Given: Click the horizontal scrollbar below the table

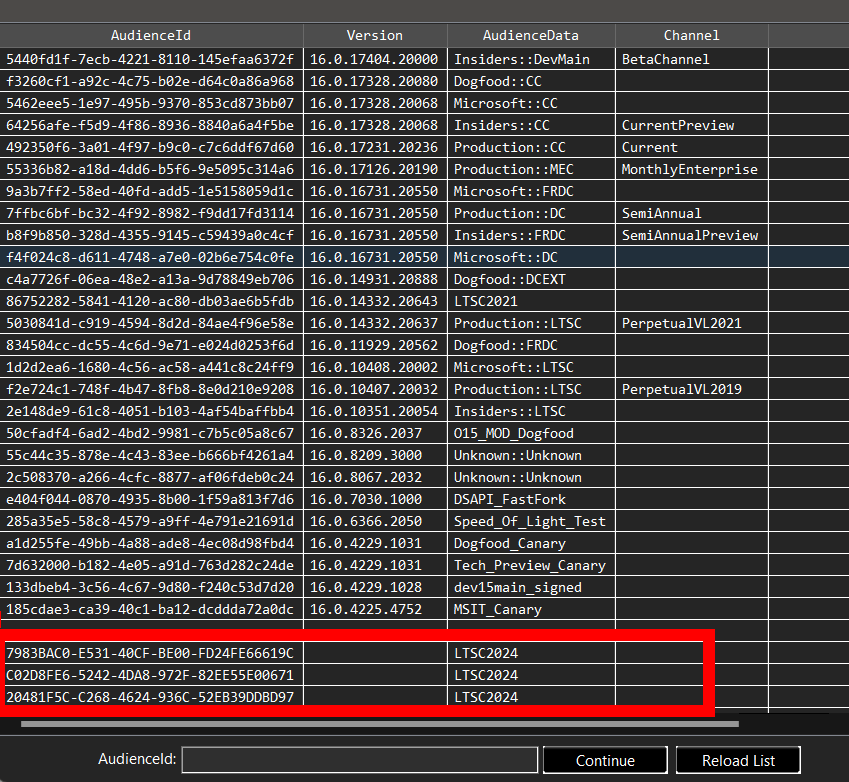Looking at the screenshot, I should [x=380, y=724].
